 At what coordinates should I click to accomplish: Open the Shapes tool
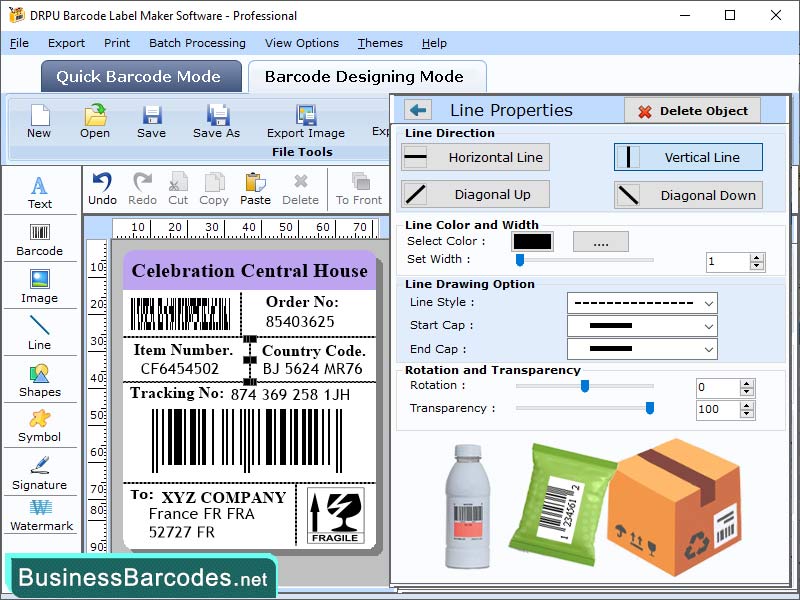[39, 381]
